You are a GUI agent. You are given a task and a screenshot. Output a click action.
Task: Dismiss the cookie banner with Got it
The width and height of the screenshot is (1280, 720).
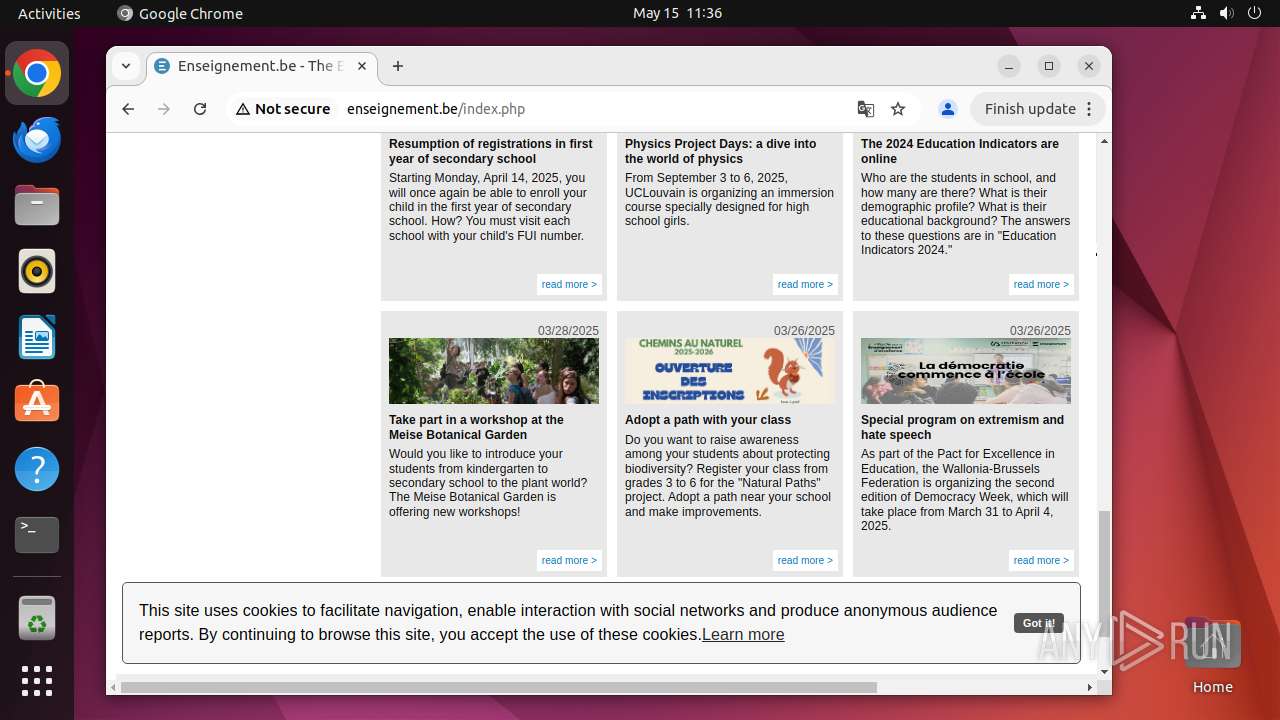pyautogui.click(x=1038, y=623)
